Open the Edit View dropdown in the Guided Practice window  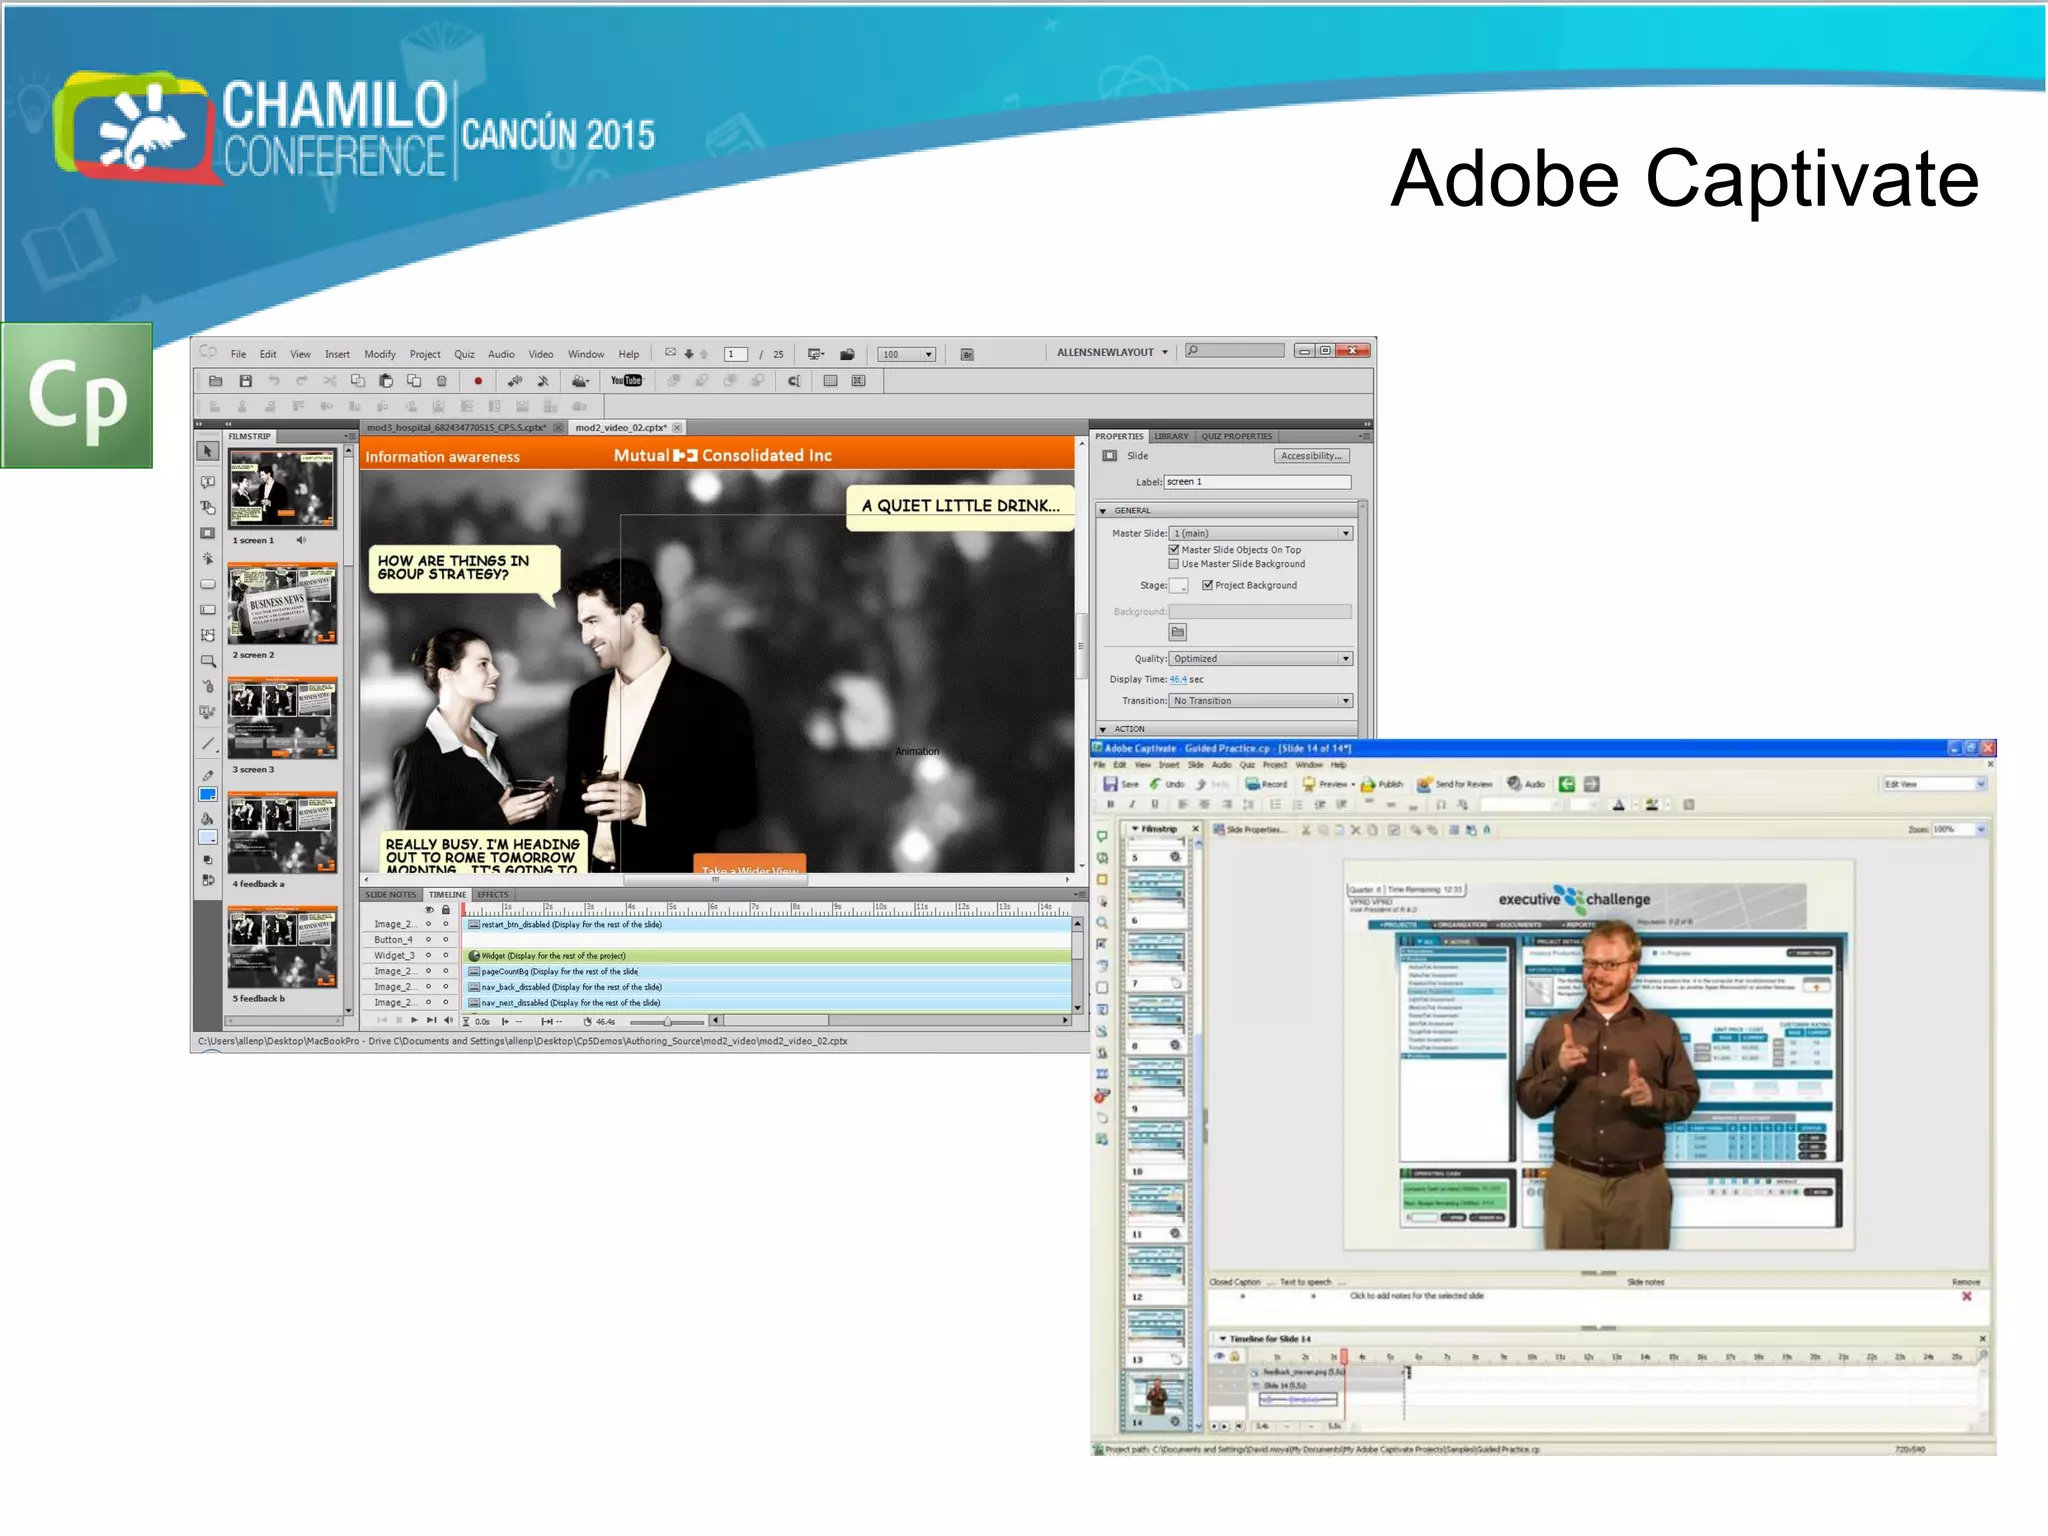(x=1934, y=785)
